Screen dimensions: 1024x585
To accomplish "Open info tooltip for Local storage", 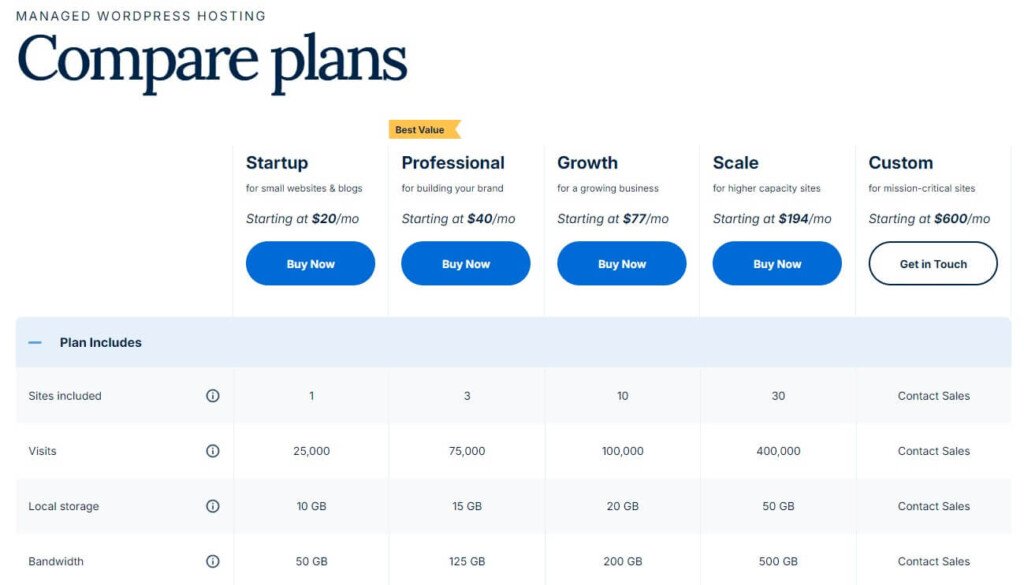I will [x=213, y=506].
